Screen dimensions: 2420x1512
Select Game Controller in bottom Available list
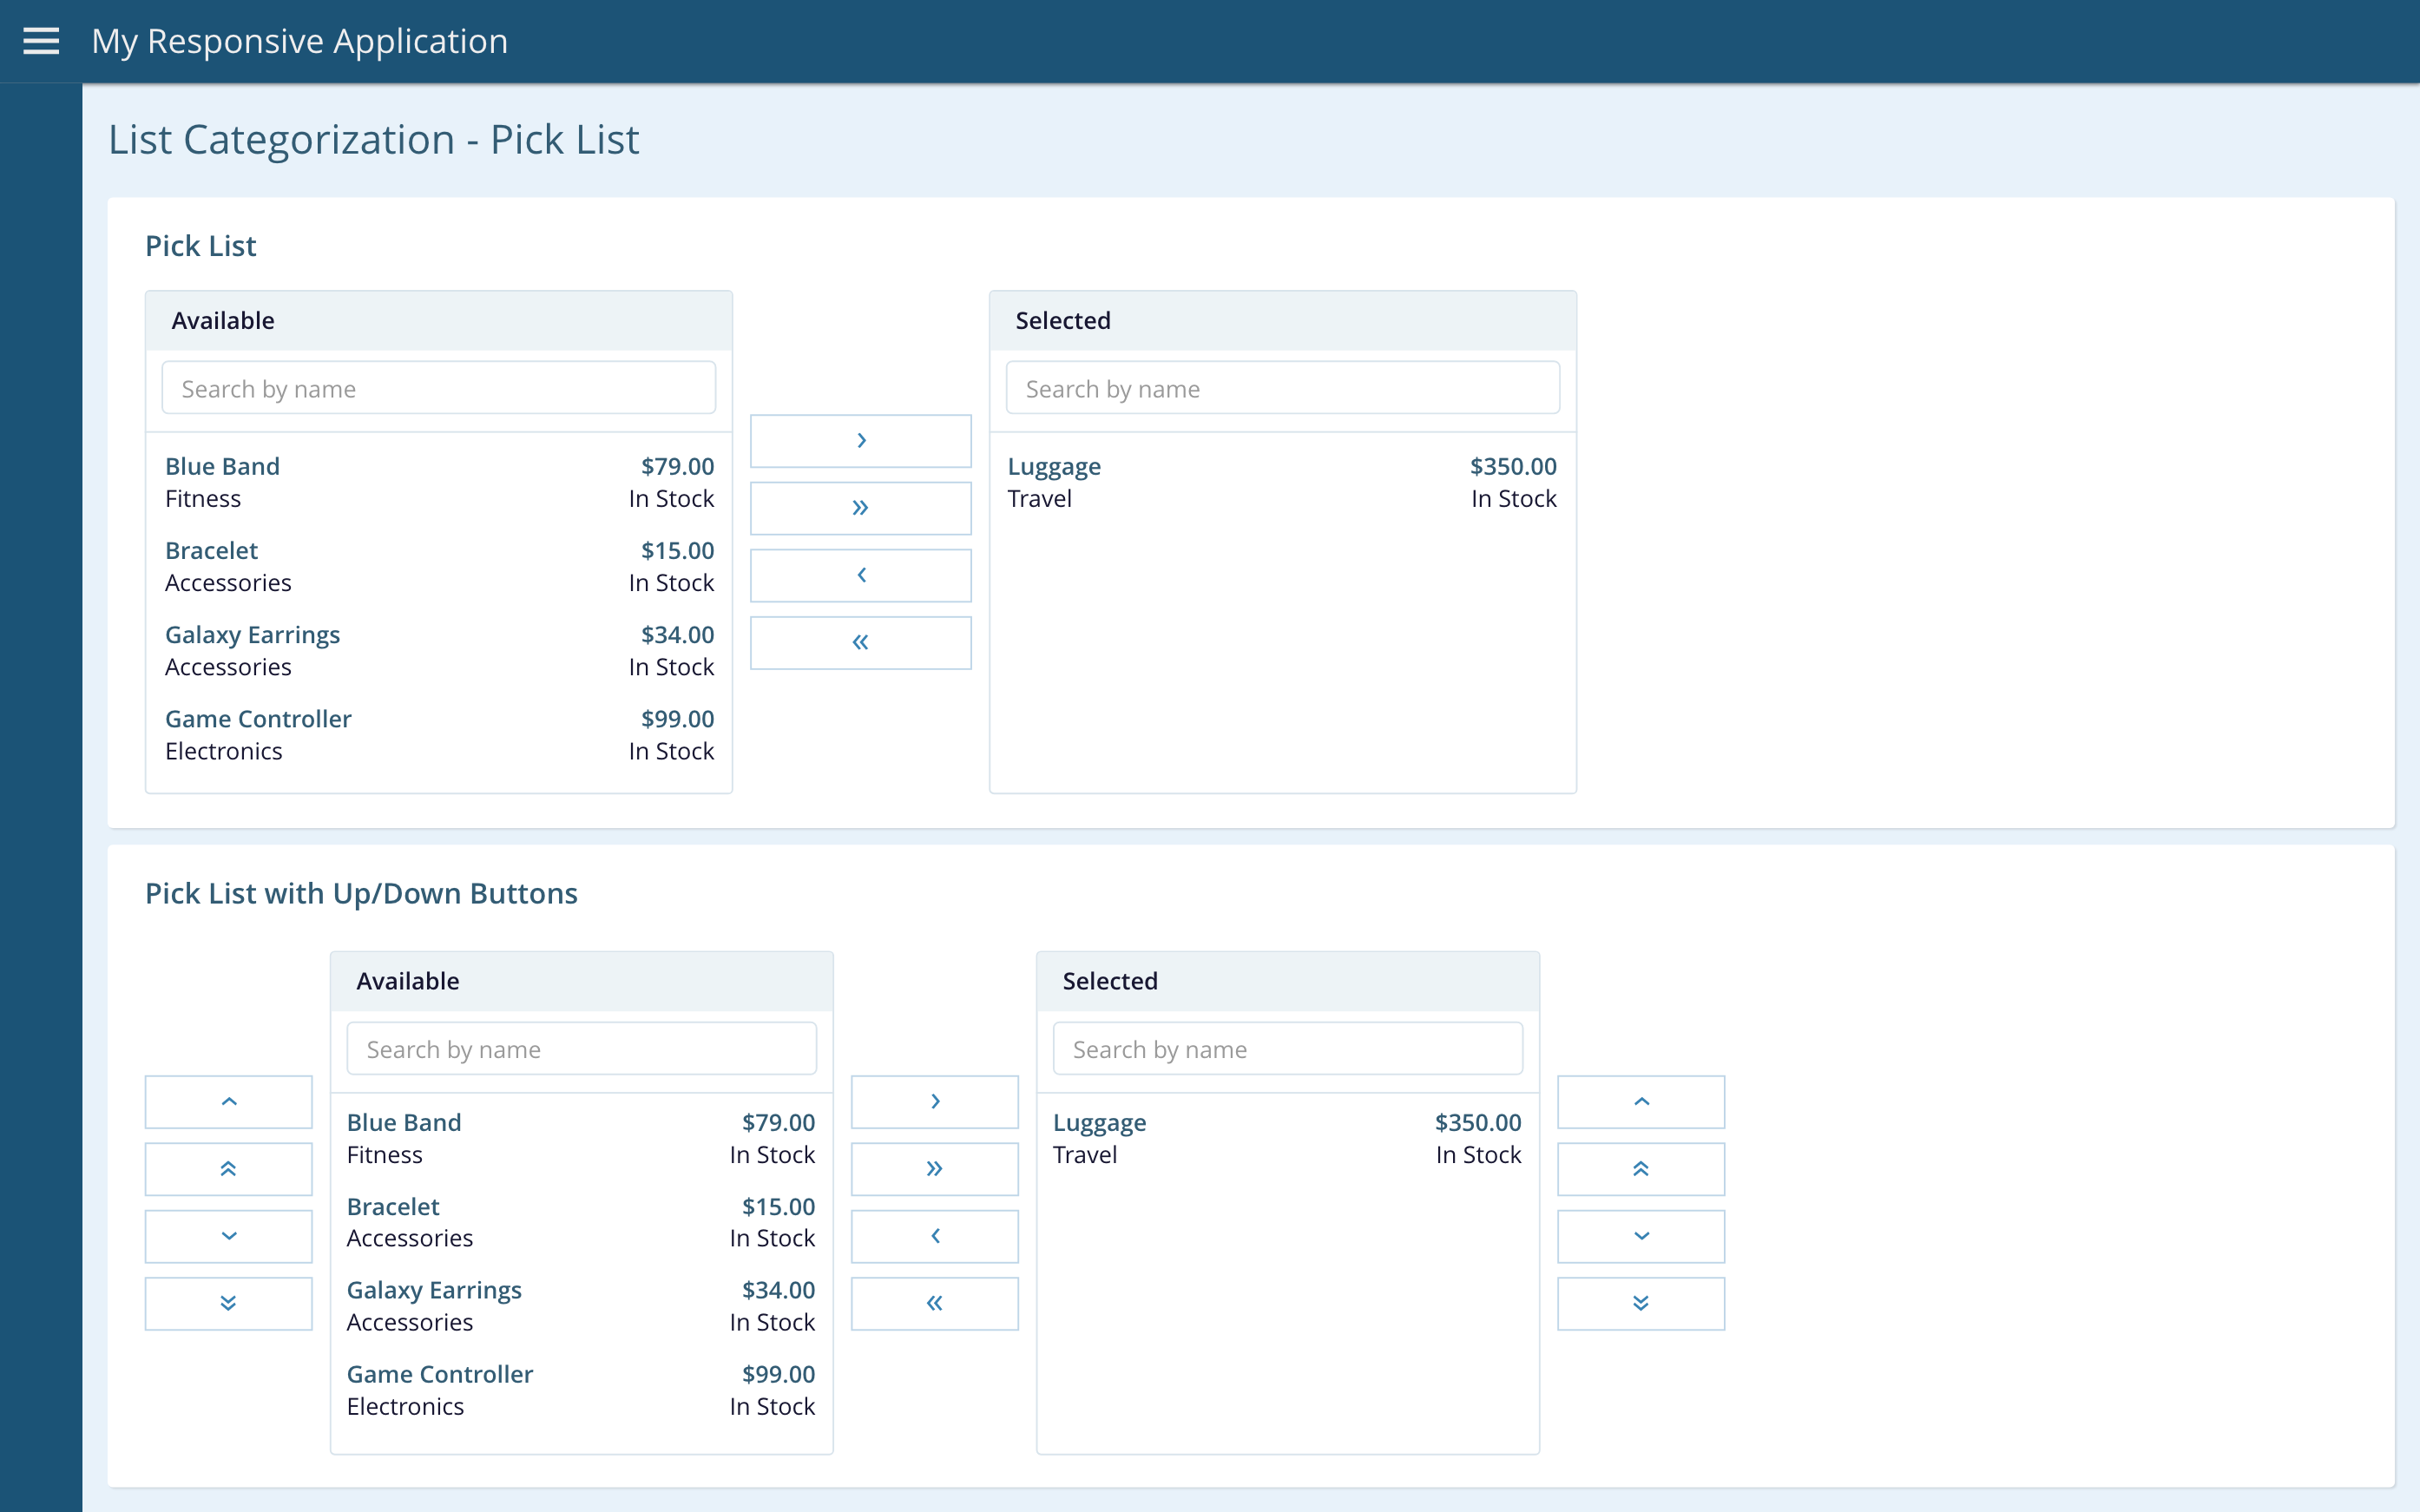pyautogui.click(x=581, y=1390)
